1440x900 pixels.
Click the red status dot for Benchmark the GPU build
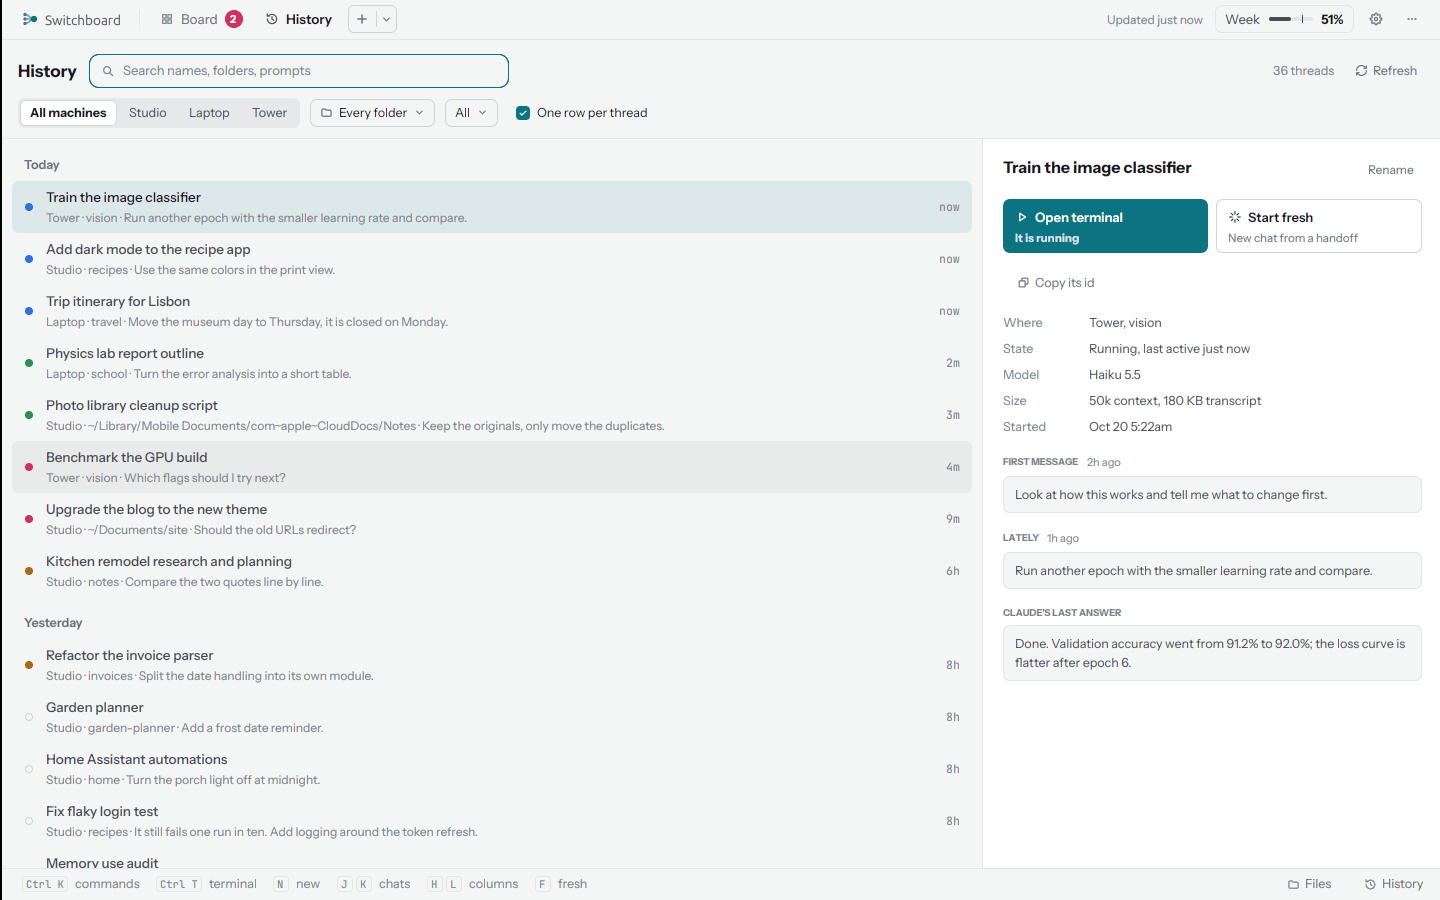coord(29,467)
